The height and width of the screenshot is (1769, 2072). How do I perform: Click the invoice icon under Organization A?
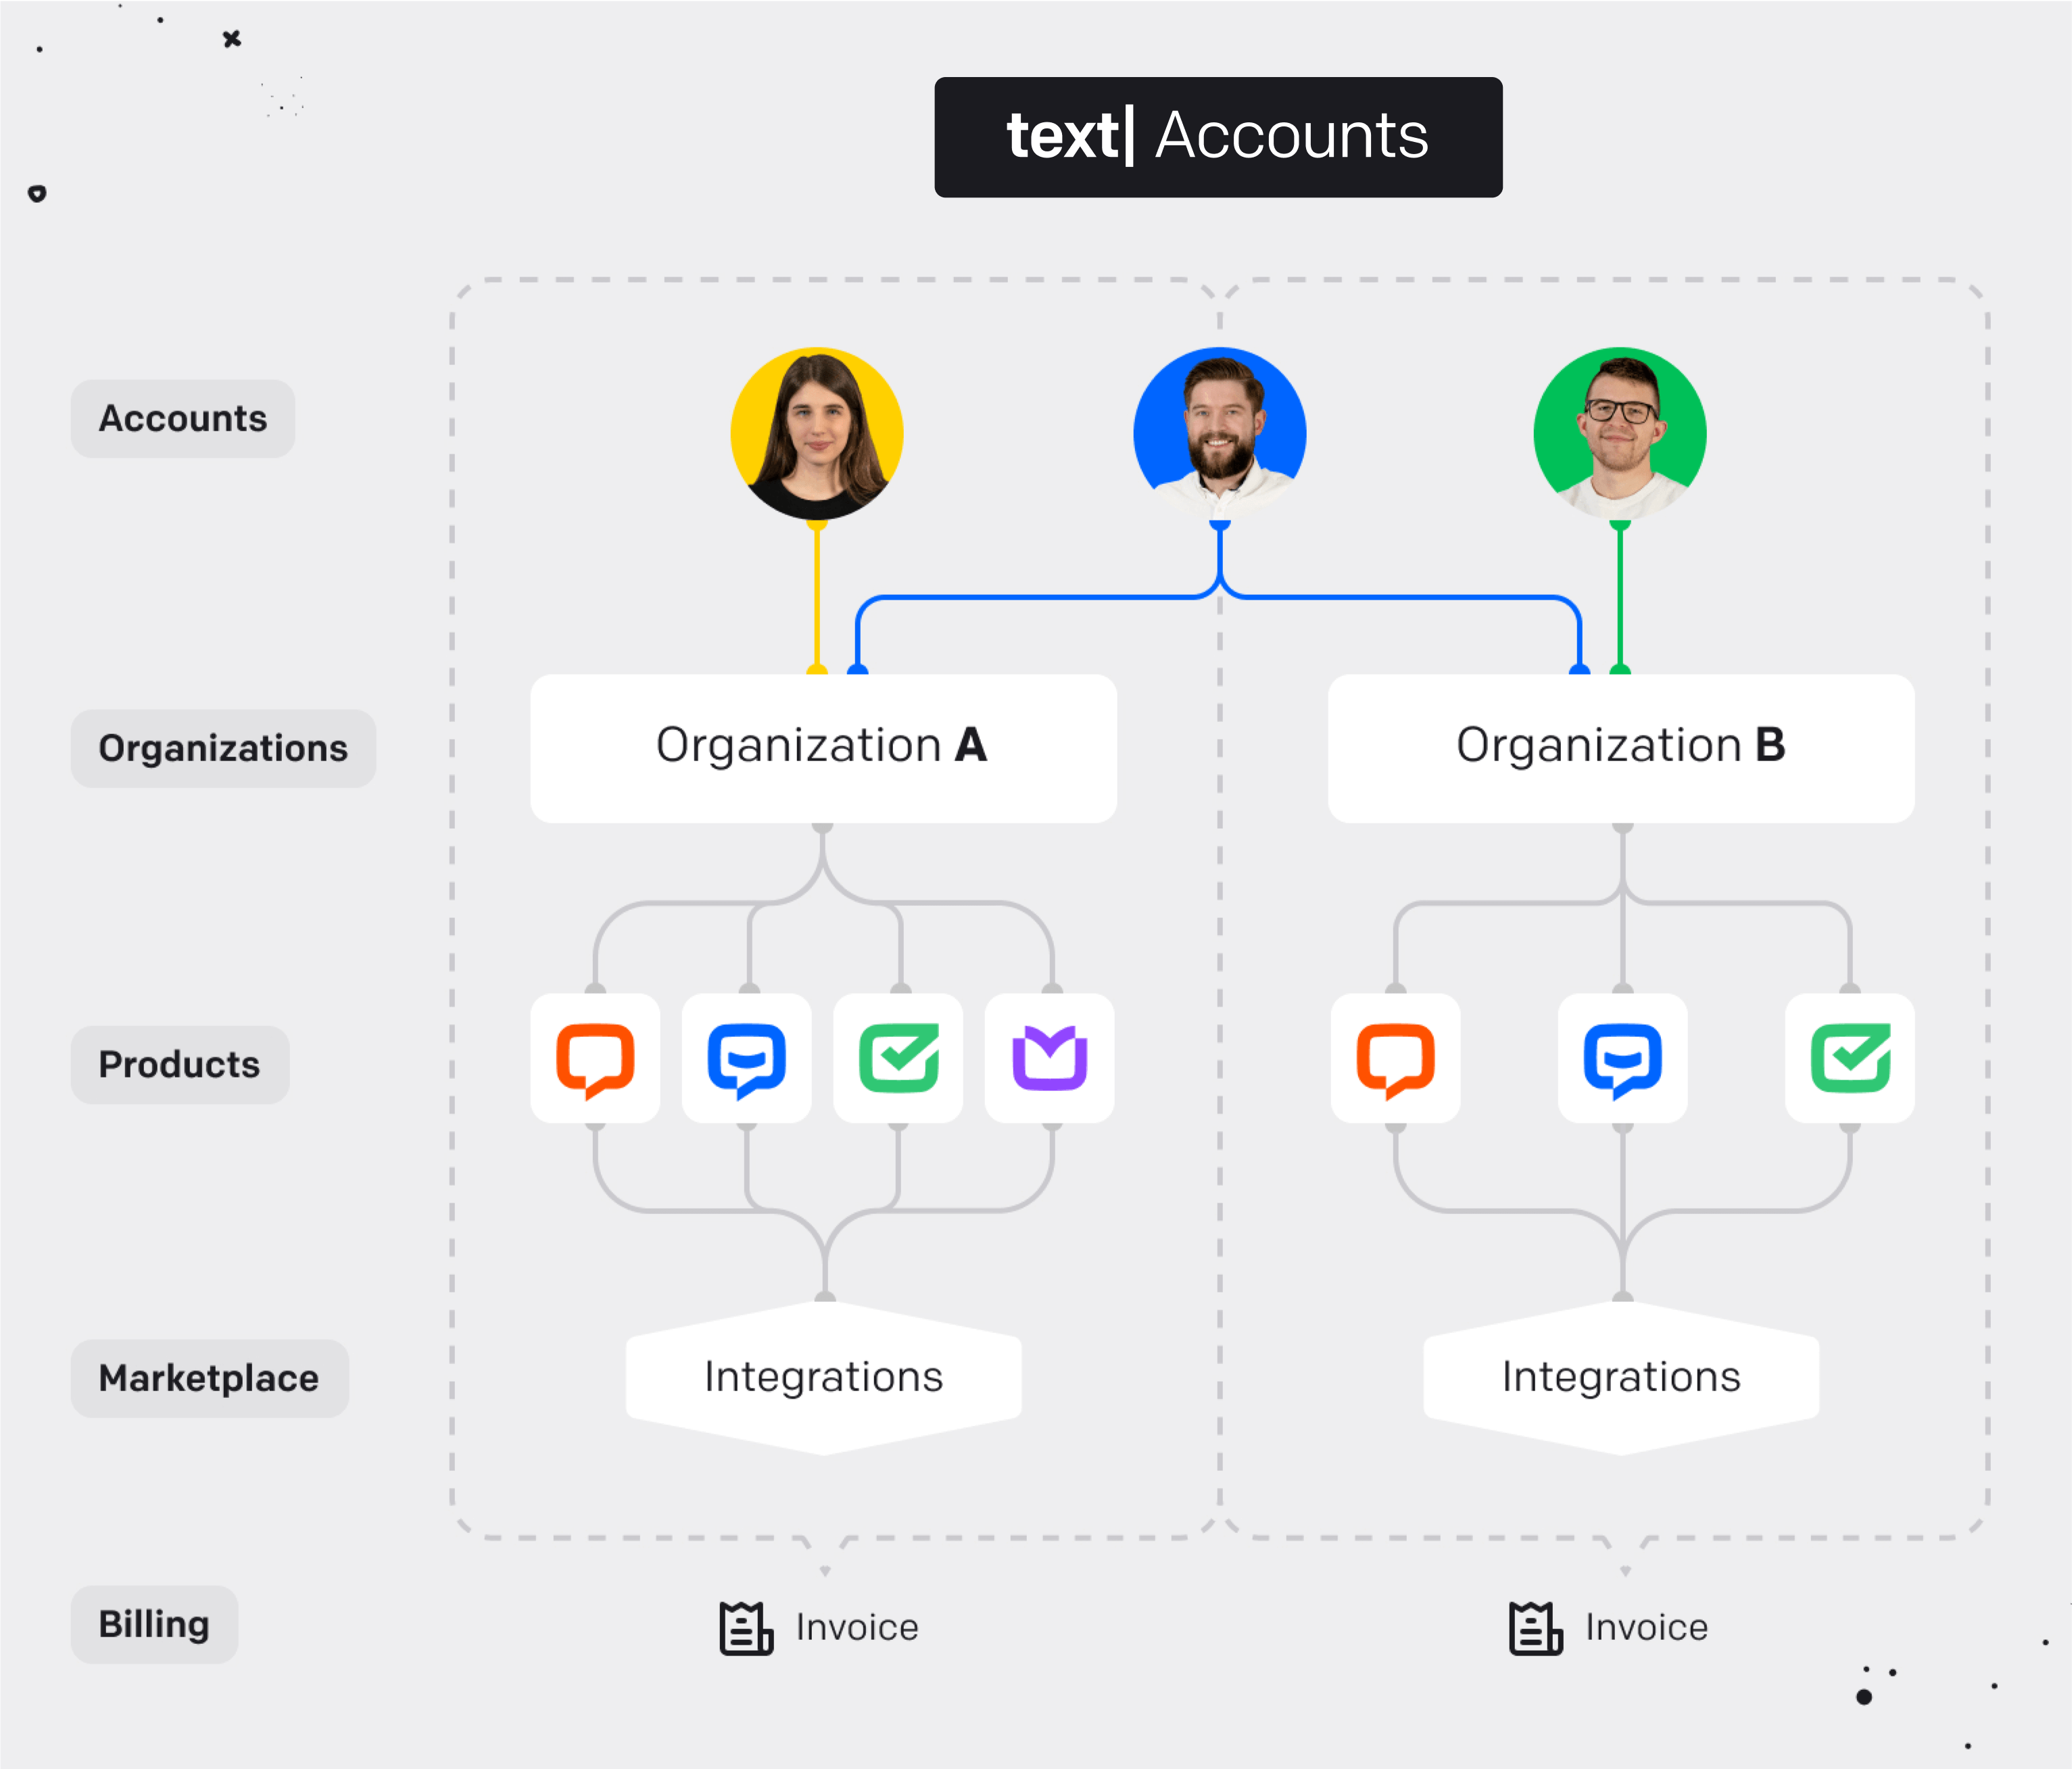pos(740,1627)
